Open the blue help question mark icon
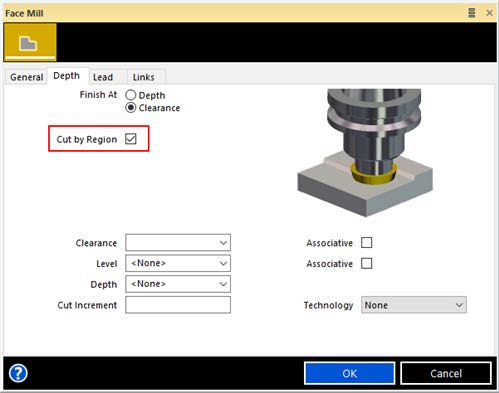This screenshot has height=393, width=499. coord(18,373)
